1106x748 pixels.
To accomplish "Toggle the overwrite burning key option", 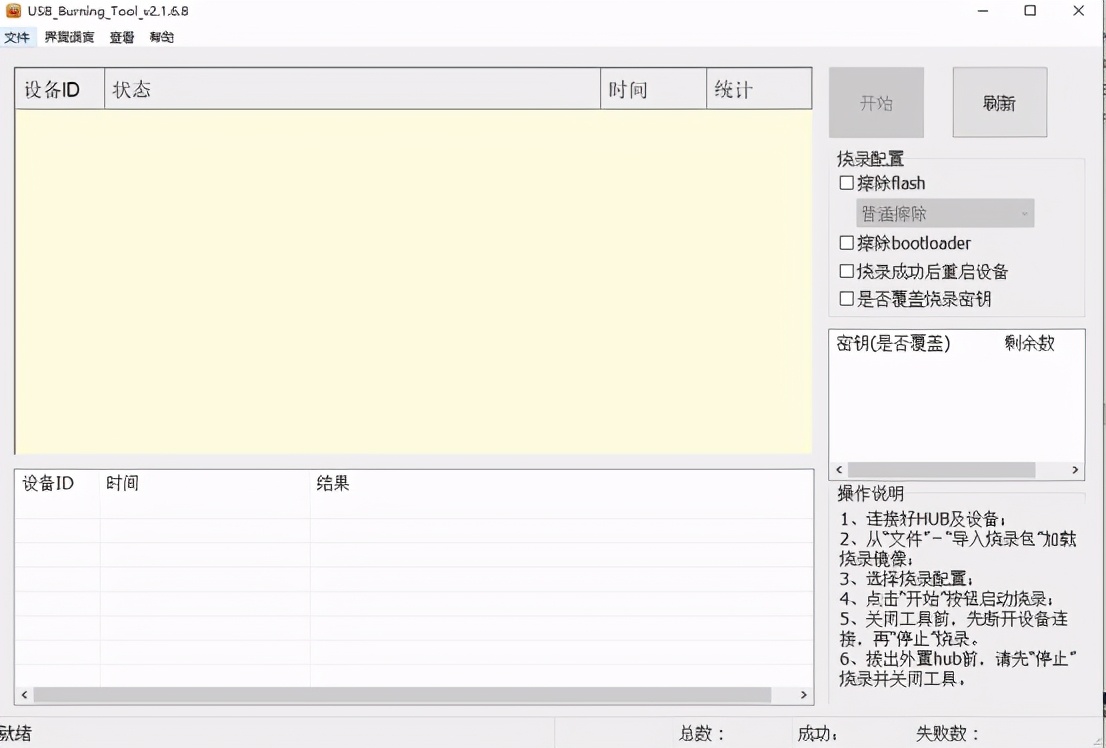I will pyautogui.click(x=845, y=299).
